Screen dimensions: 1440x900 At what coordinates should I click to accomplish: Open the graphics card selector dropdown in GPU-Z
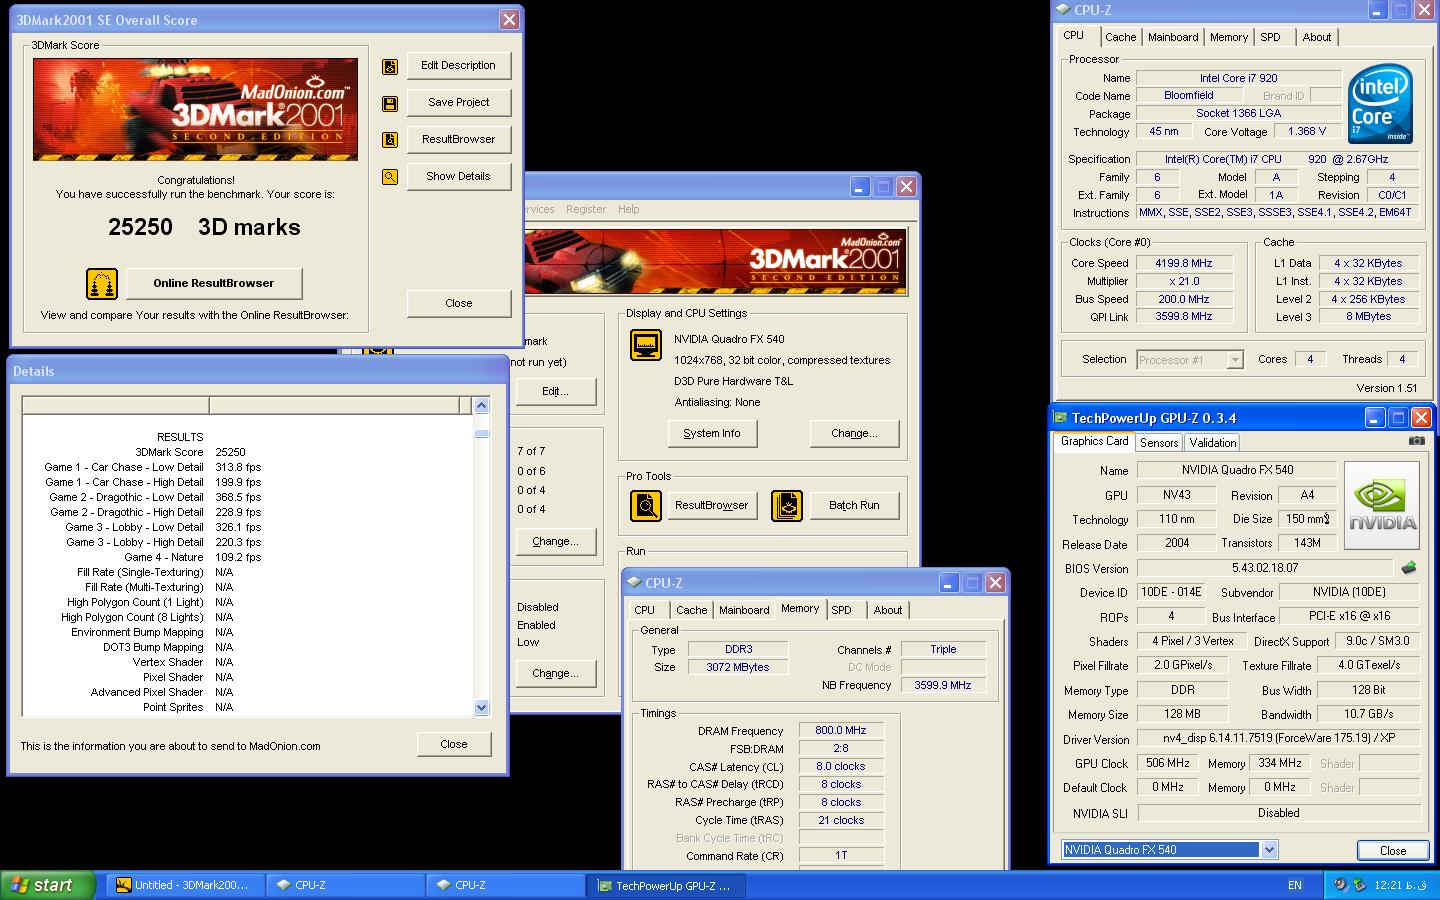1269,850
